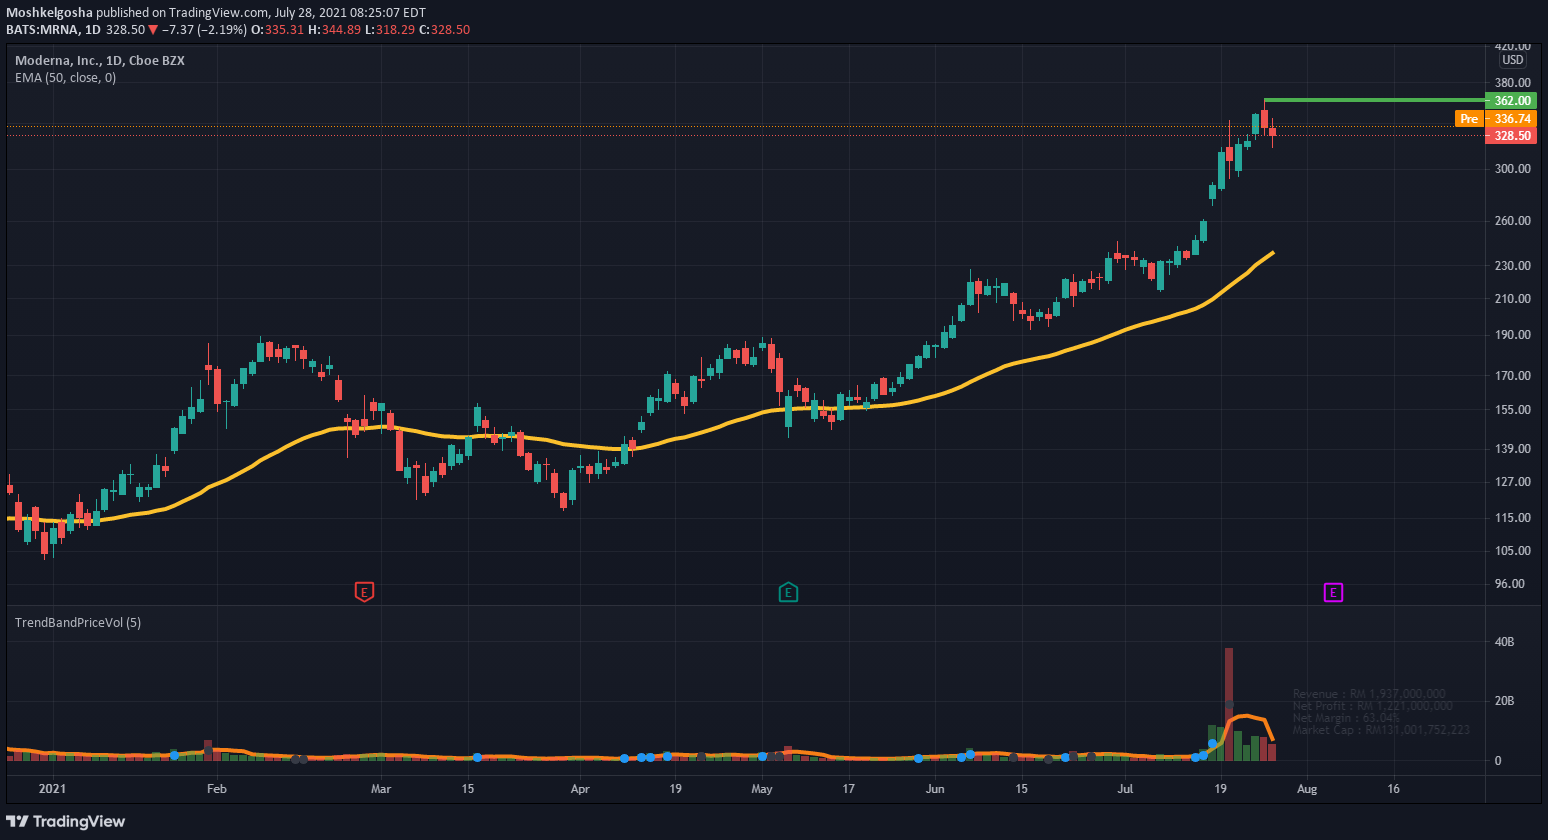The width and height of the screenshot is (1548, 840).
Task: Click the Revenue : RM 1,937,000,000 text
Action: (1369, 694)
